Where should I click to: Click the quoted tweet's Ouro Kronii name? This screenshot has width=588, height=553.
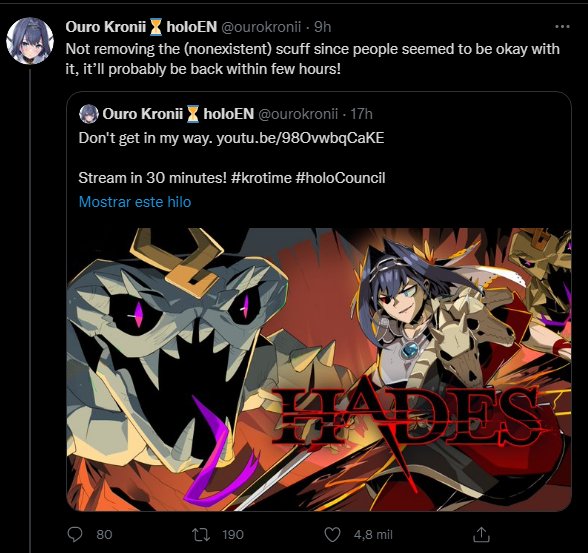click(142, 114)
